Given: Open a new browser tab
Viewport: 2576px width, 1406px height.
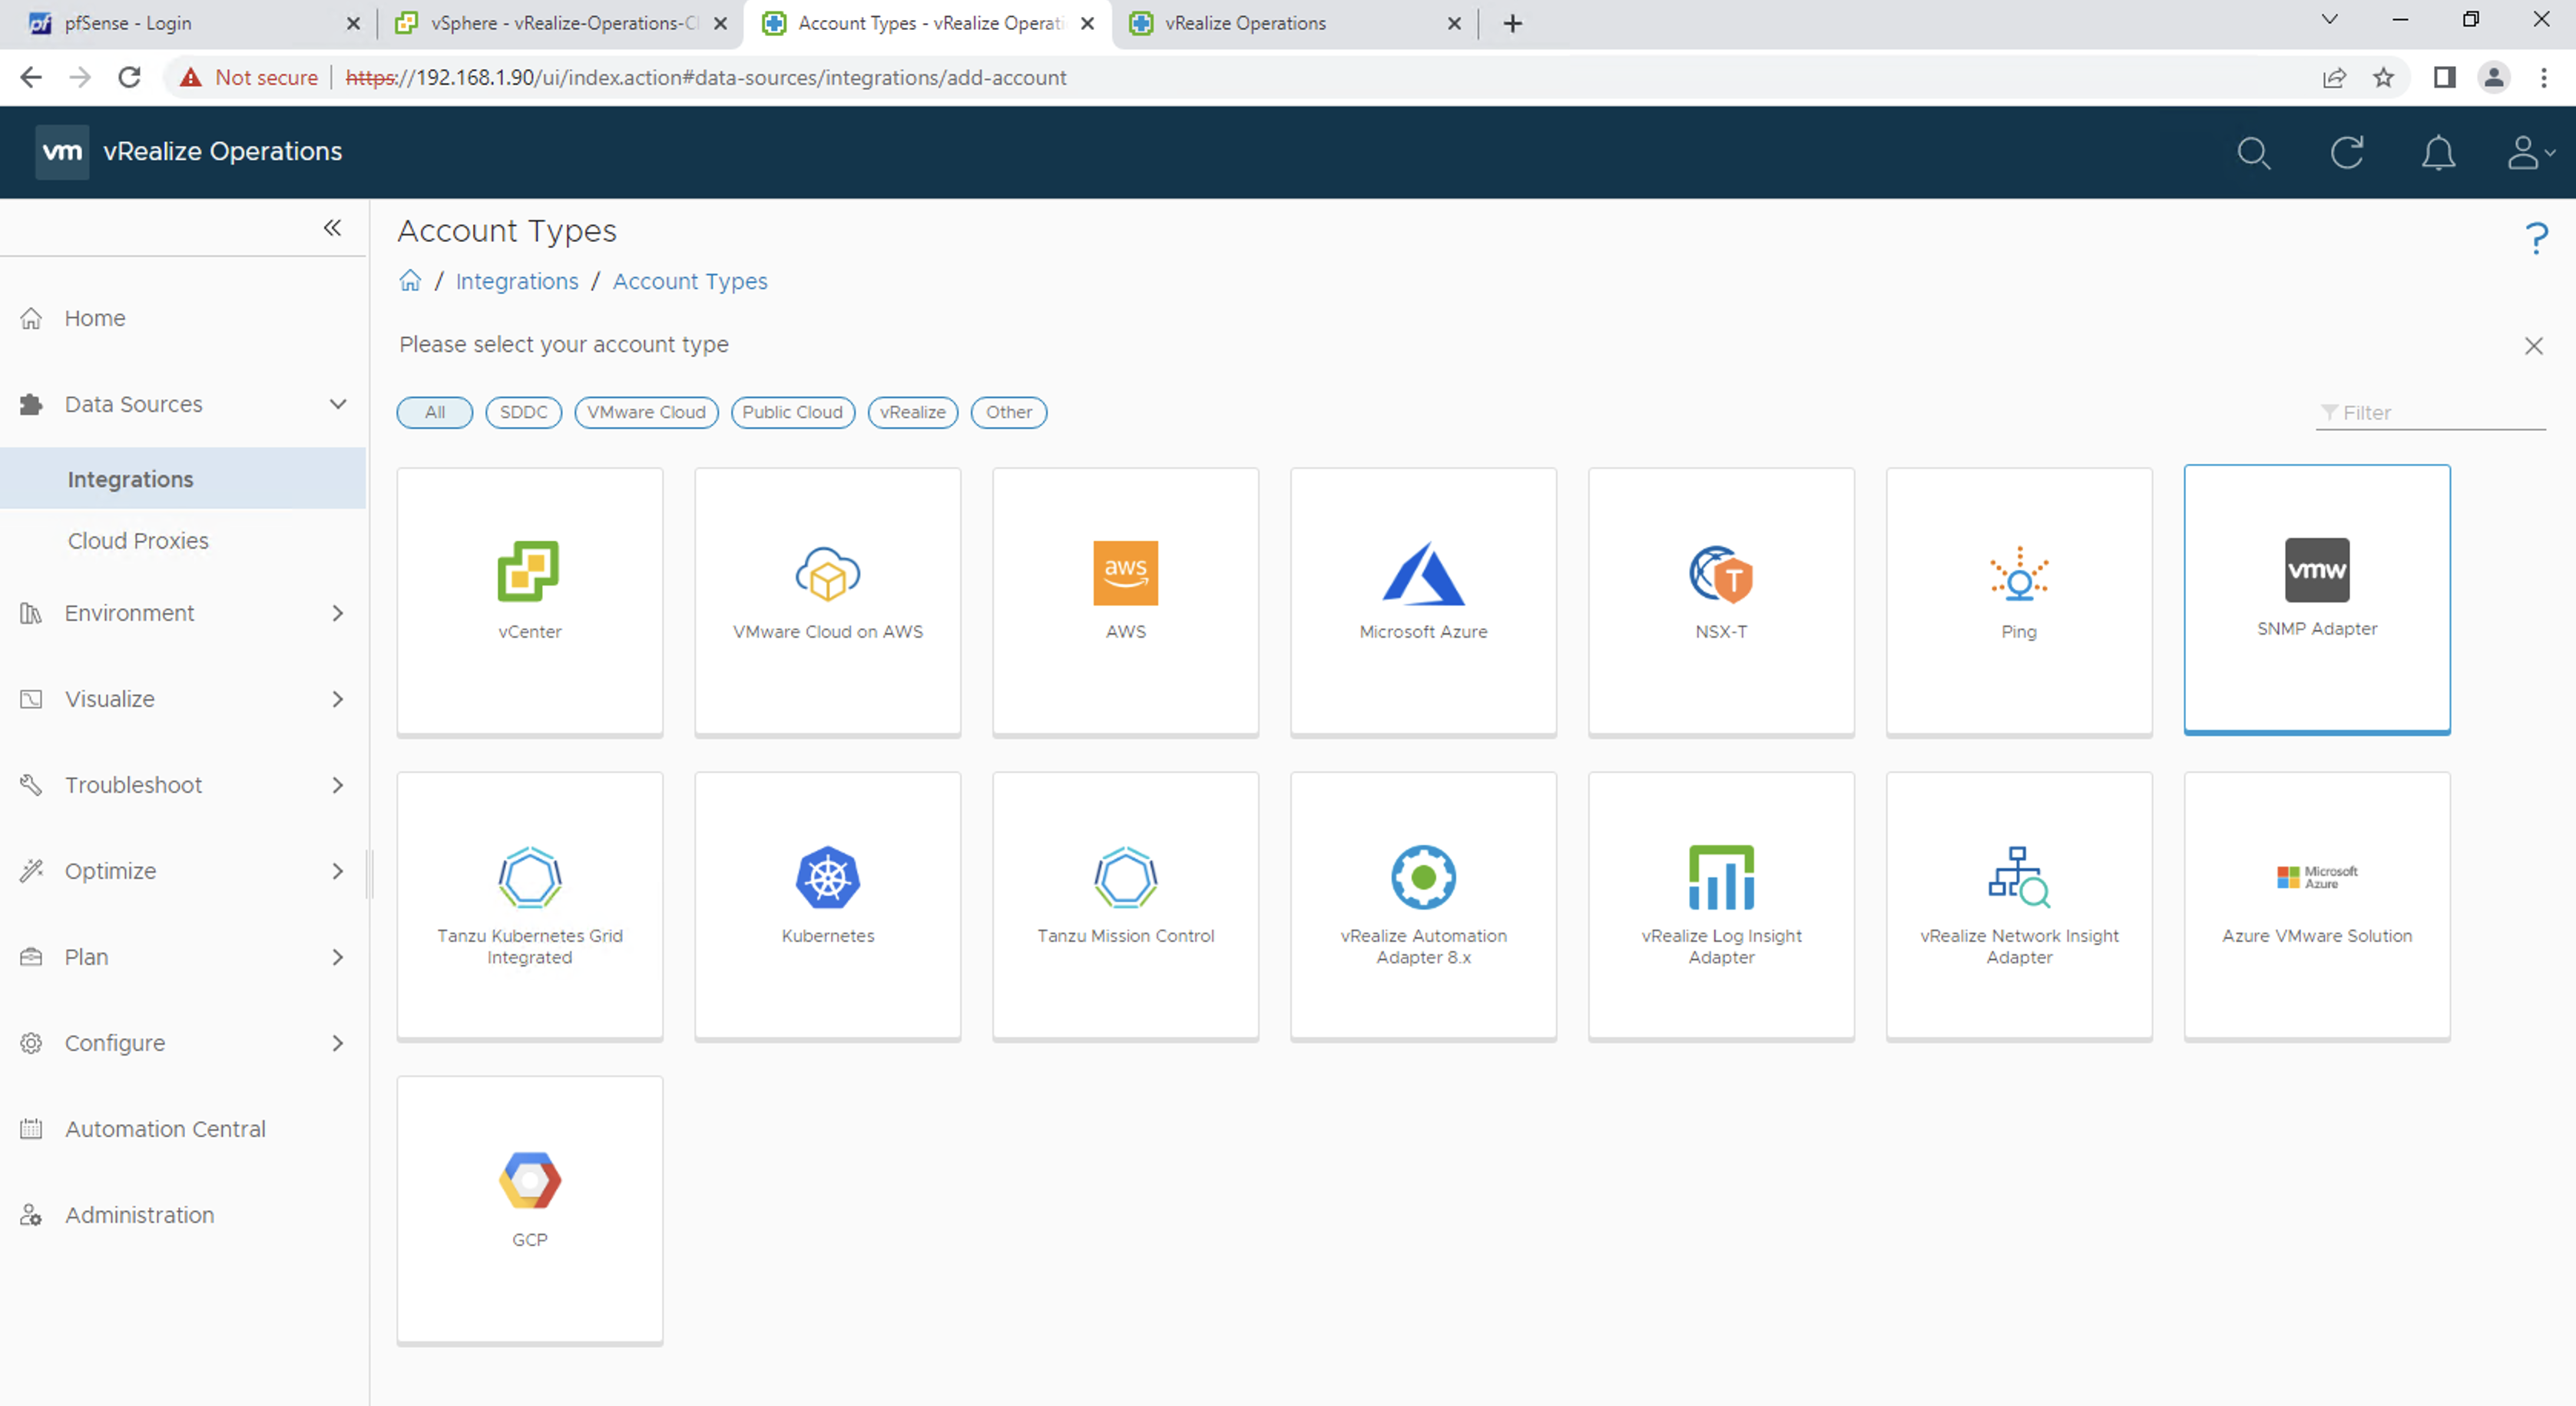Looking at the screenshot, I should click(1512, 23).
